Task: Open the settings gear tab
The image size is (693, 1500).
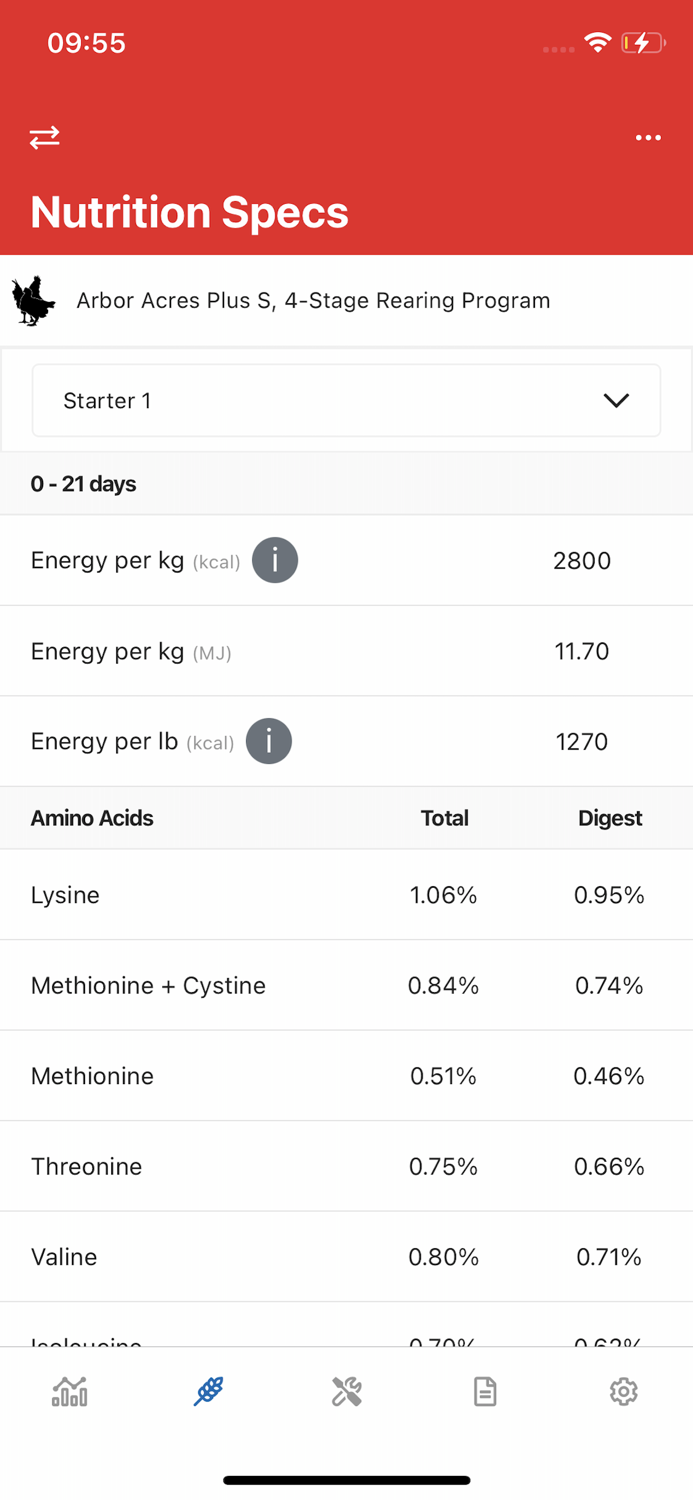Action: tap(623, 1391)
